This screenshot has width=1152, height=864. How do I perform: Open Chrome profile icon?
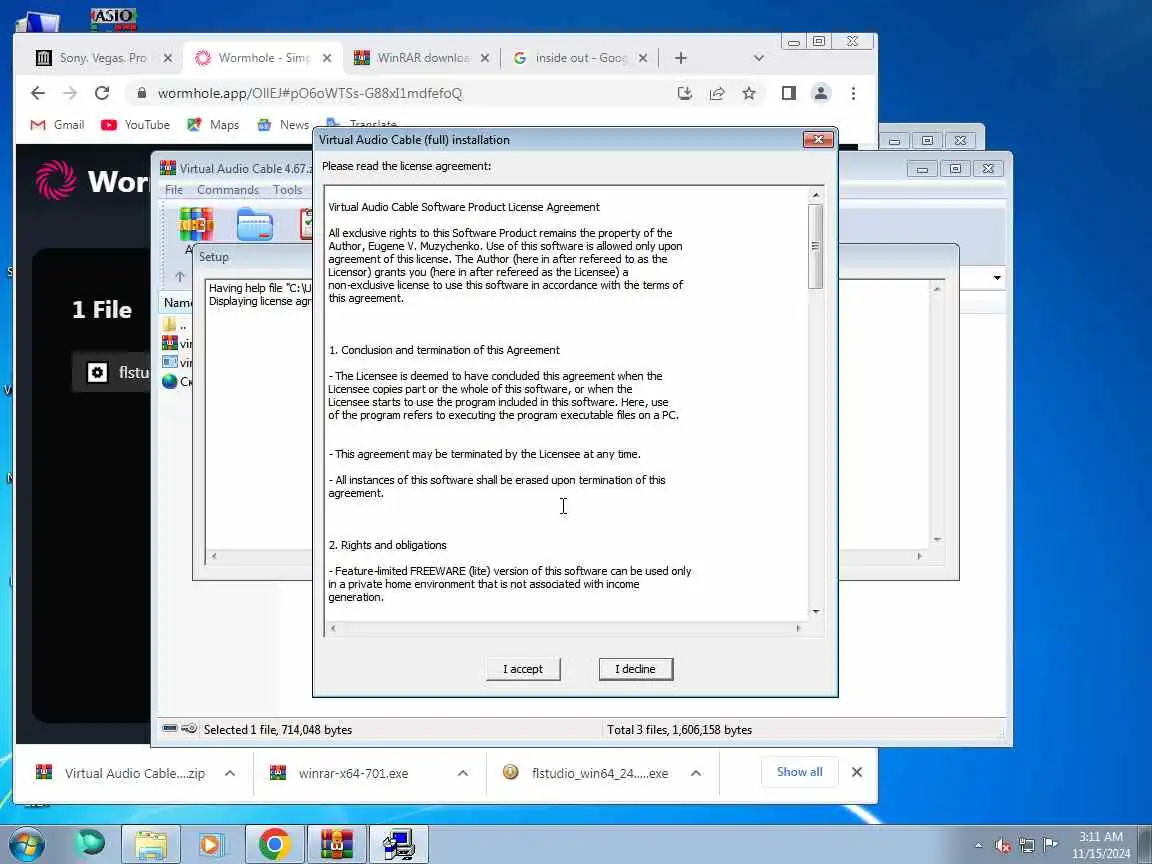click(x=821, y=93)
